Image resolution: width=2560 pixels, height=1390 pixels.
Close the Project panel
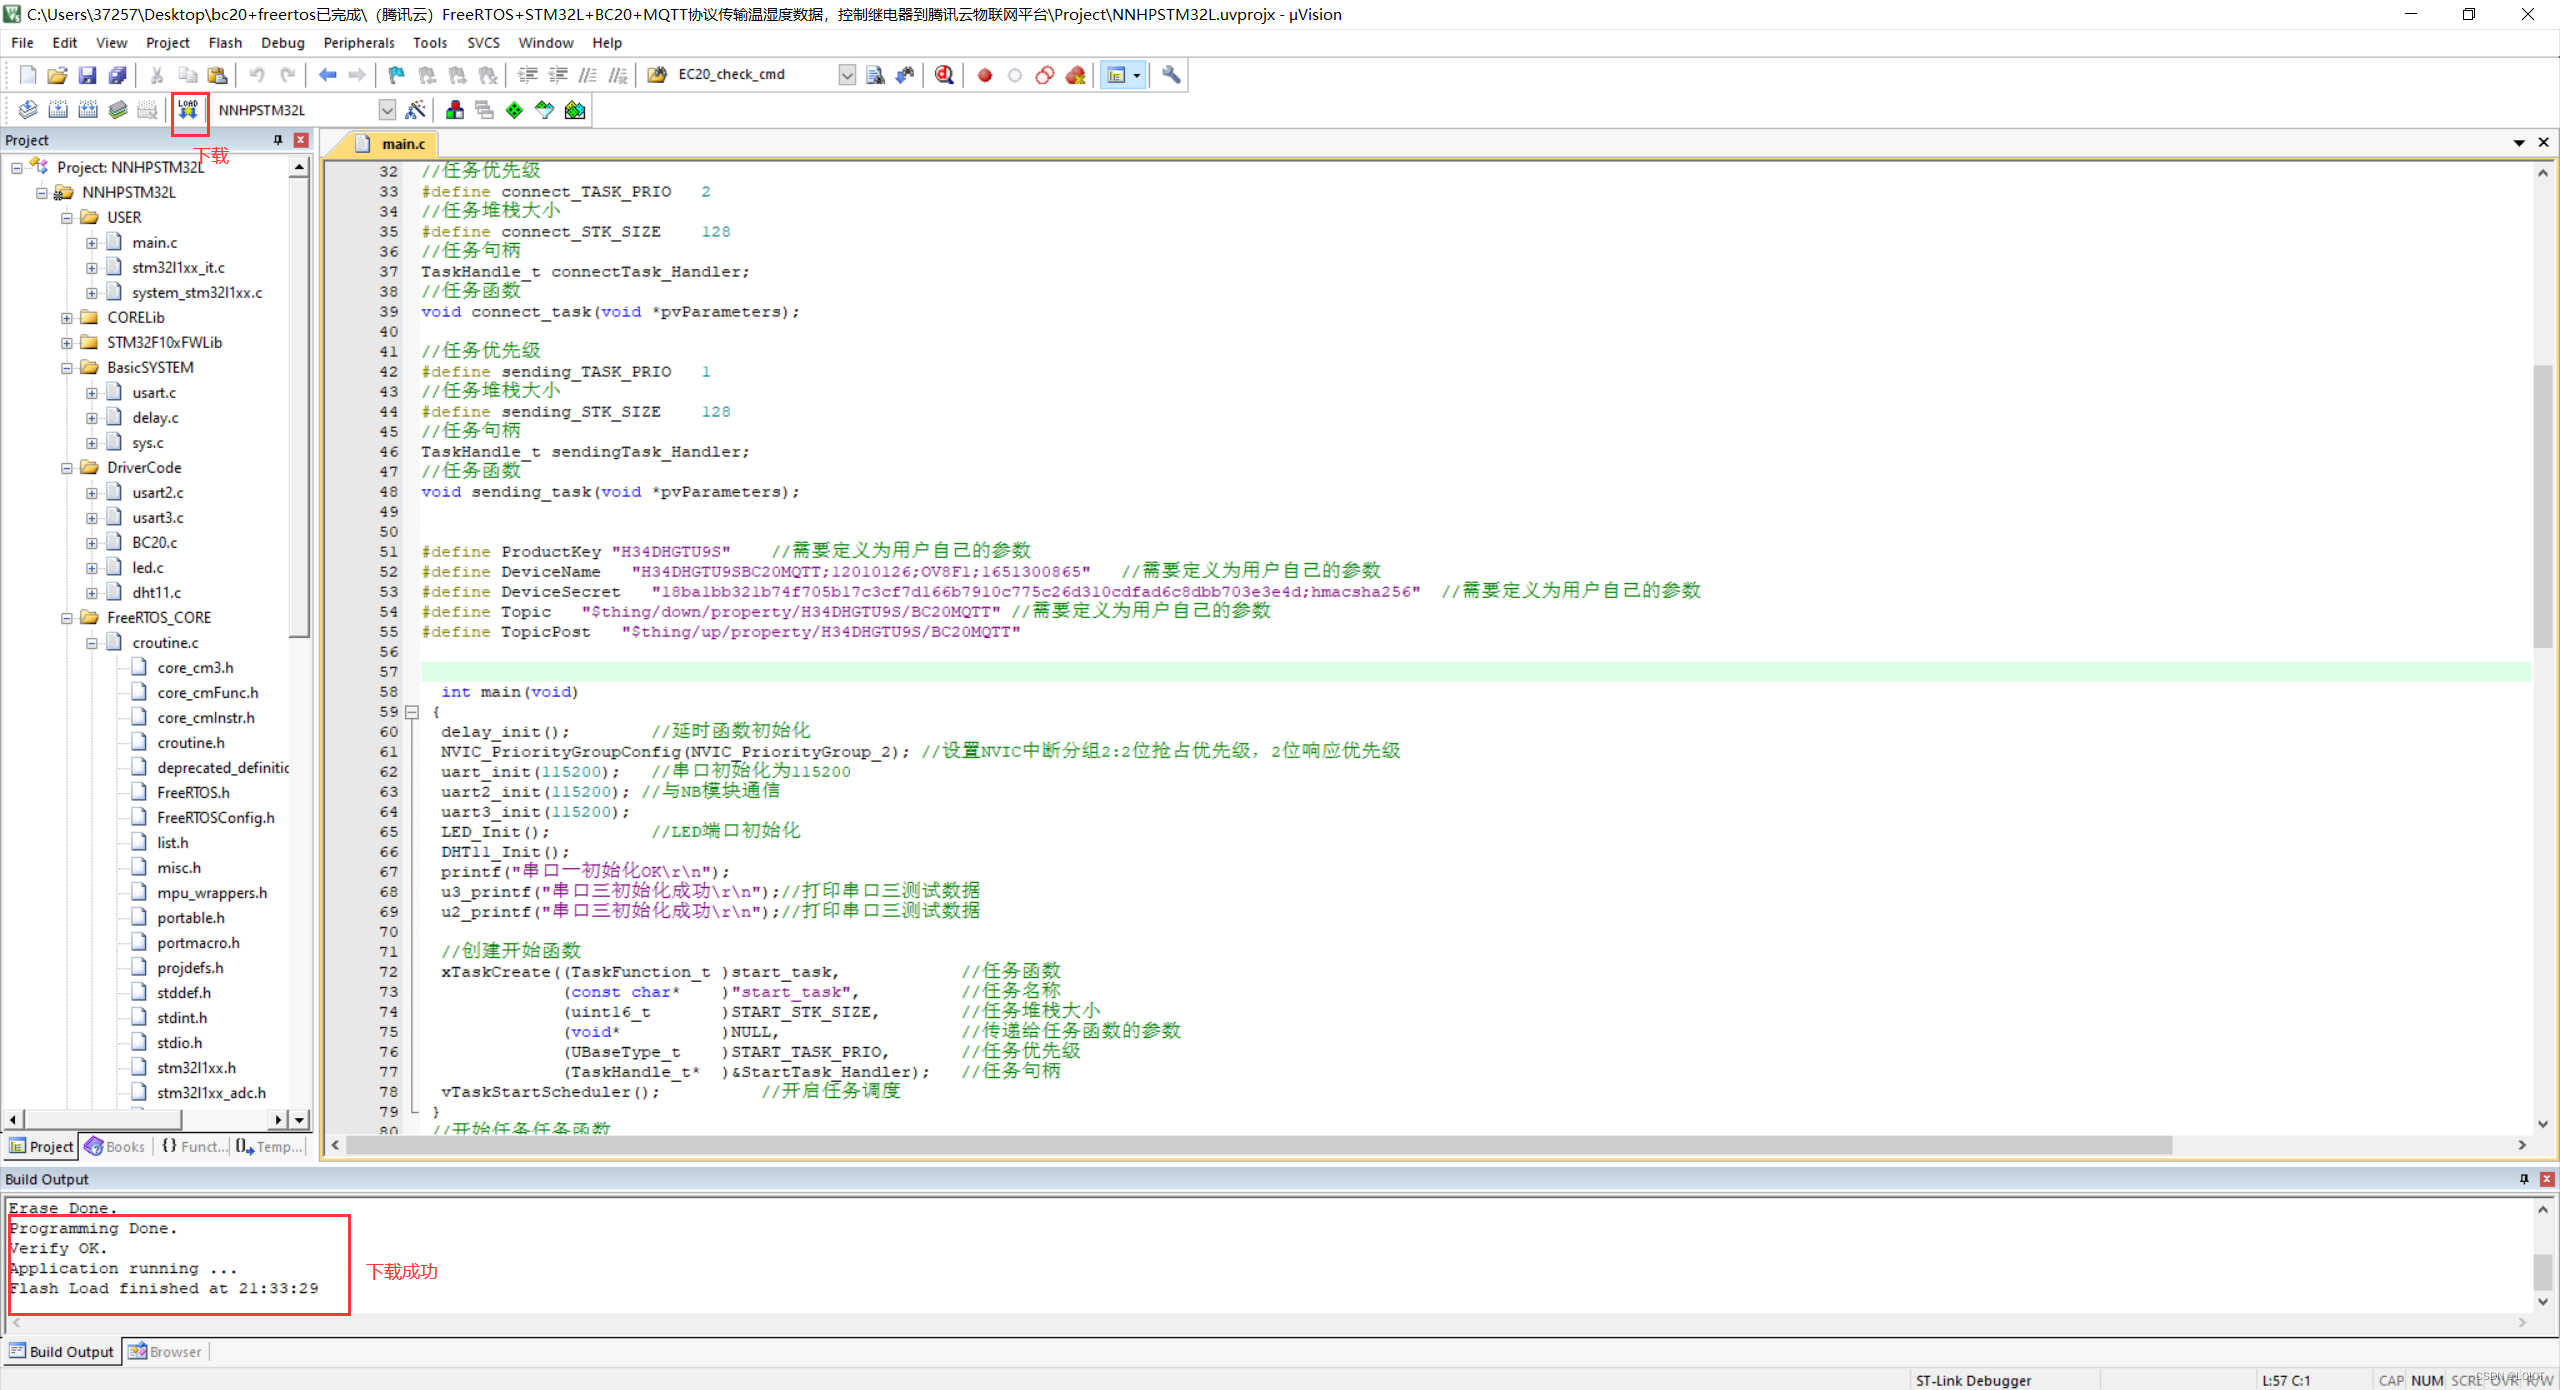301,140
